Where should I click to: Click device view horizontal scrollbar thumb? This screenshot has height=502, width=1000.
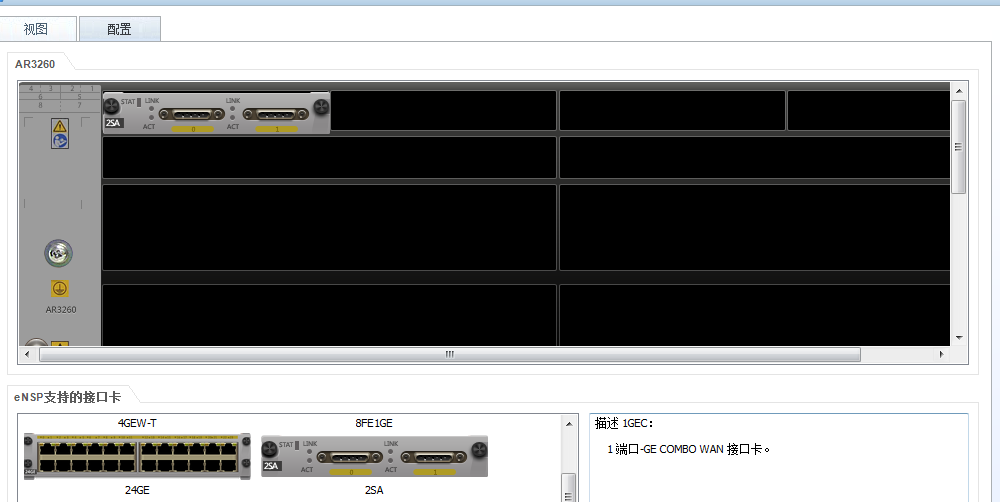pos(450,354)
